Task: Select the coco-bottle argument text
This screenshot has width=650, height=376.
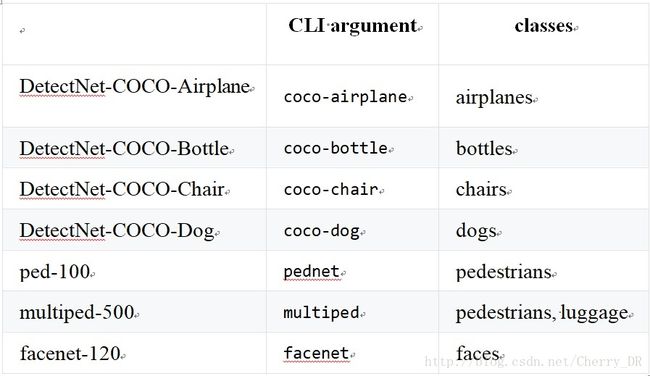Action: (336, 148)
